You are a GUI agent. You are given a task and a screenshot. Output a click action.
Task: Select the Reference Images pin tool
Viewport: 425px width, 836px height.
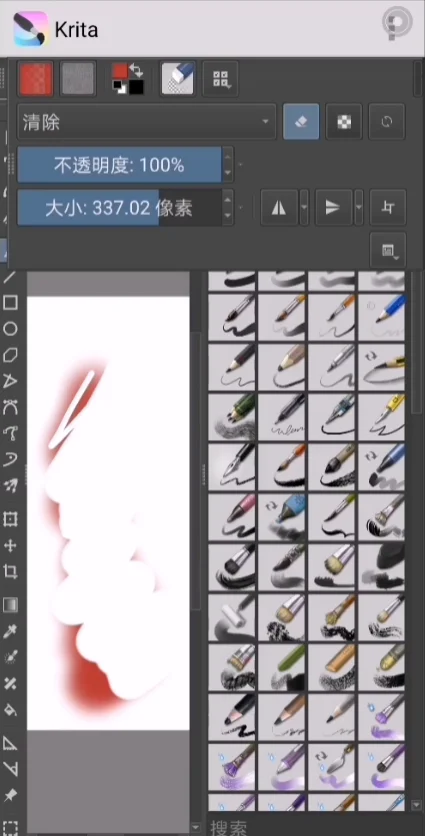point(10,795)
